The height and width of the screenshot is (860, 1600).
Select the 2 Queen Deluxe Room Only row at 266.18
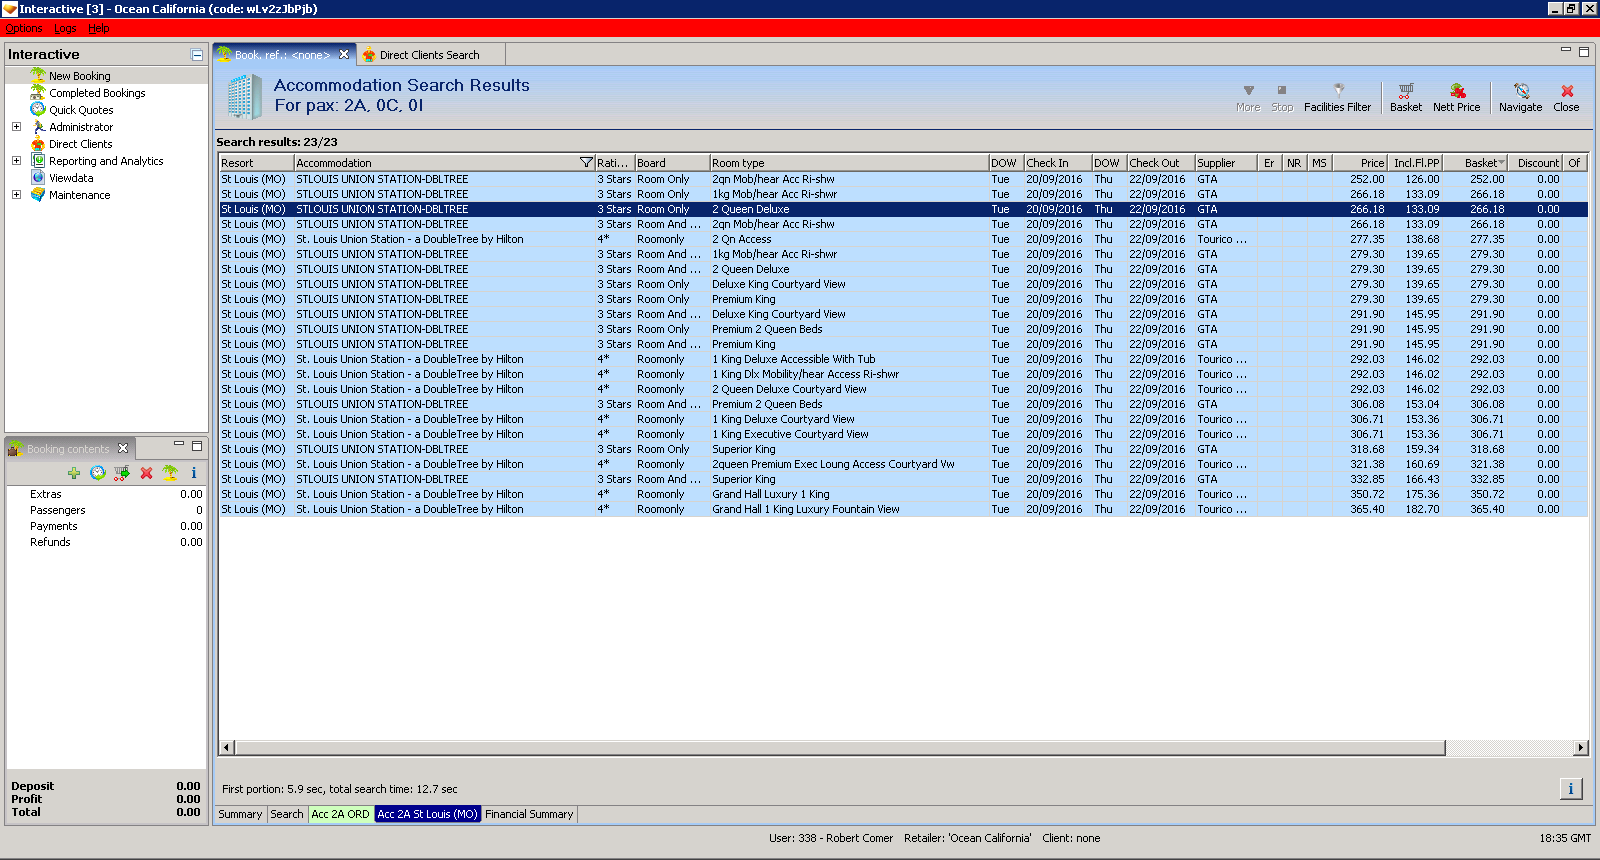pos(903,209)
